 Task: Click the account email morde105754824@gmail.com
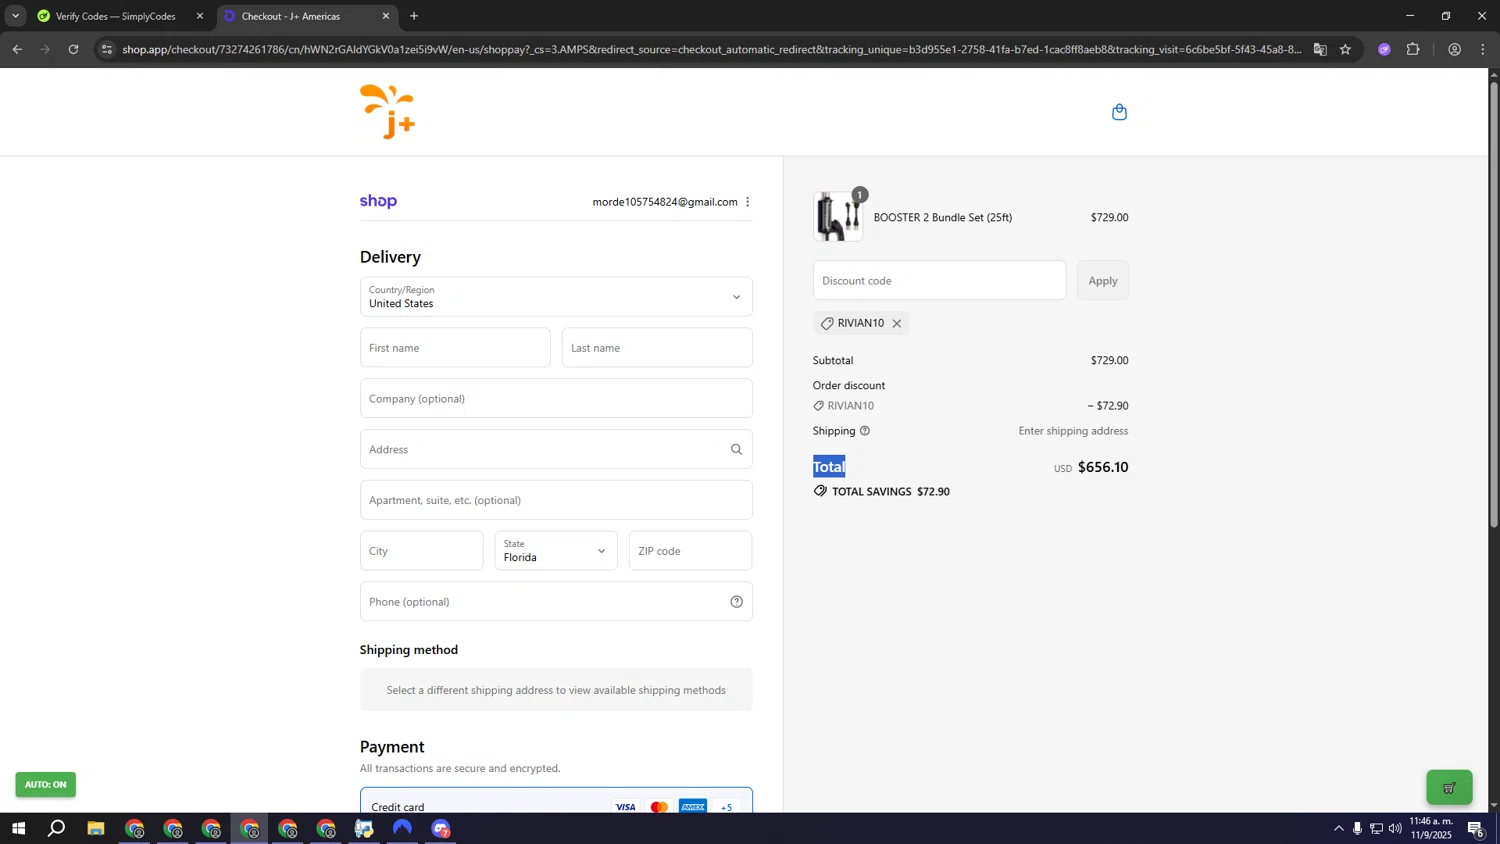(x=665, y=202)
